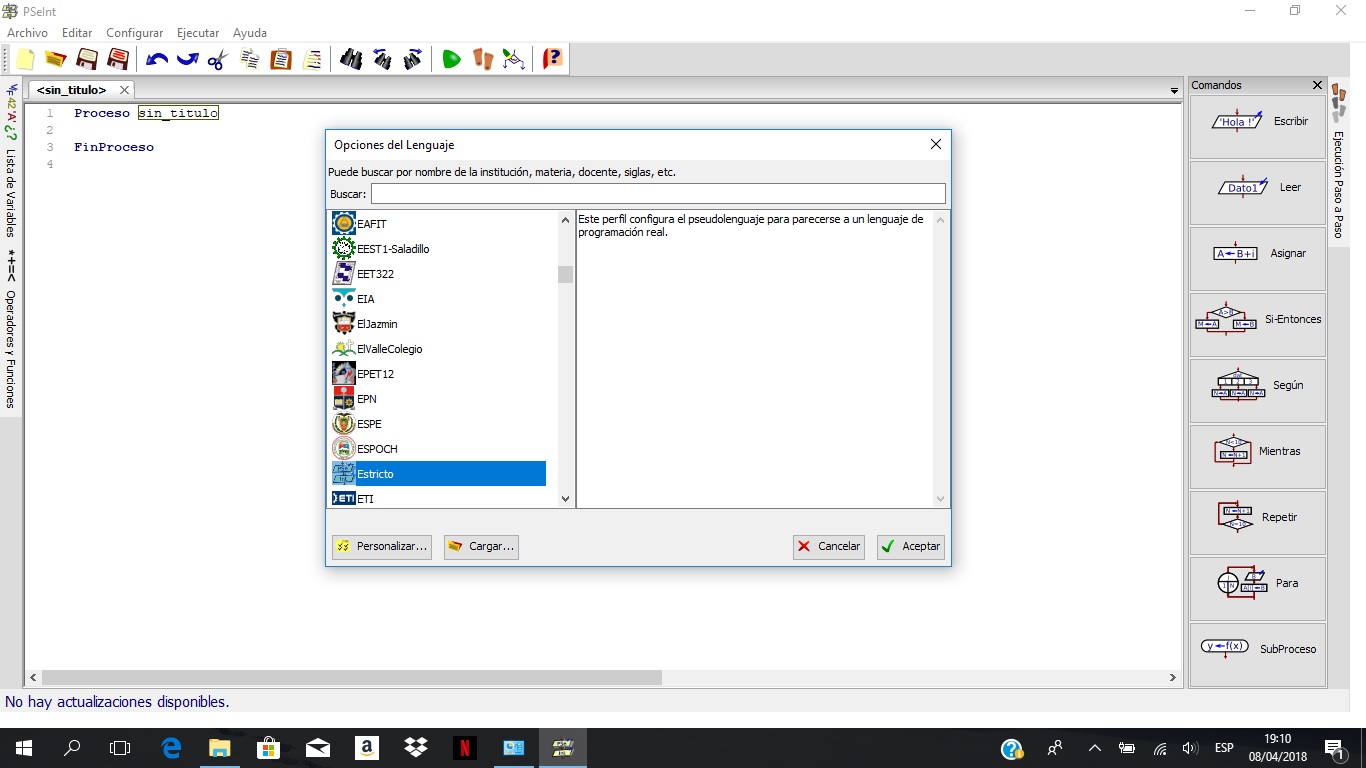Select the ESPE profile
Viewport: 1366px width, 768px height.
click(x=438, y=424)
